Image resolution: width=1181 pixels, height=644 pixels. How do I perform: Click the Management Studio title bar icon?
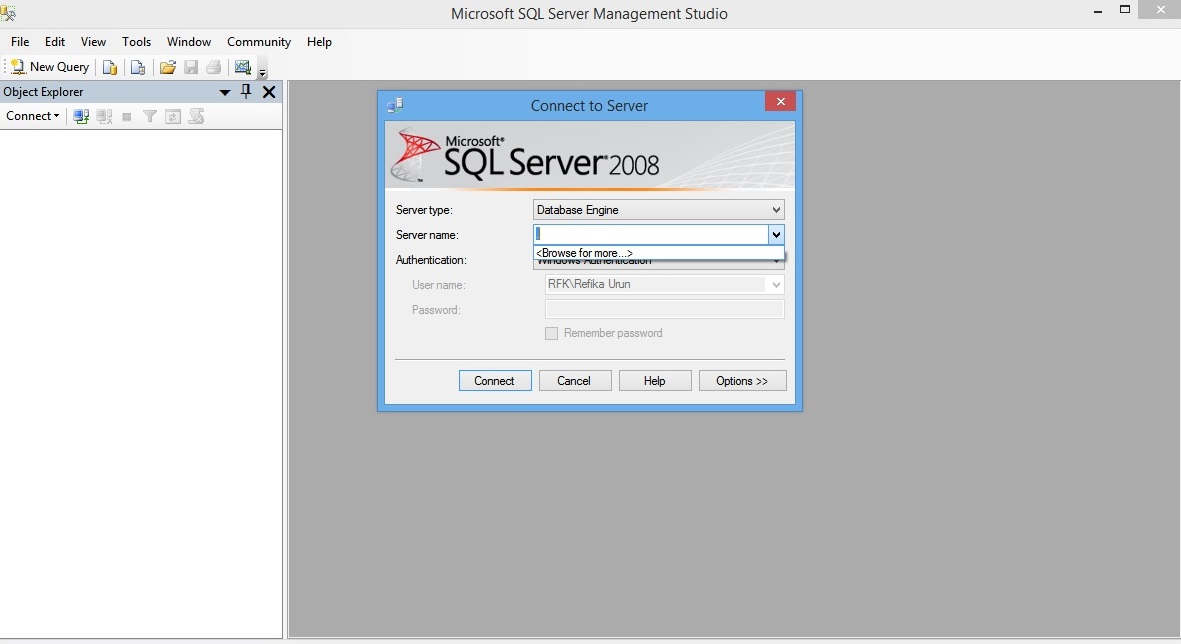point(8,11)
